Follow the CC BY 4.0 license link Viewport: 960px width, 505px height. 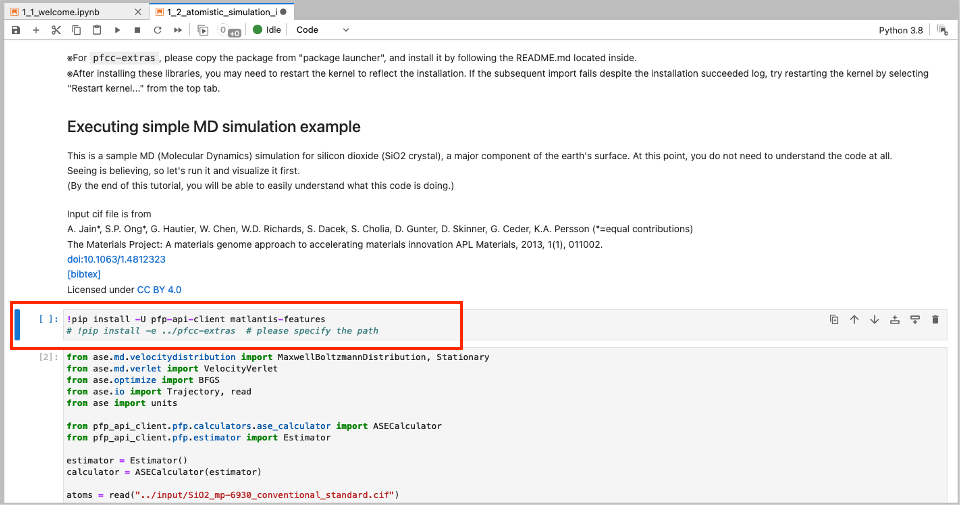pos(159,289)
